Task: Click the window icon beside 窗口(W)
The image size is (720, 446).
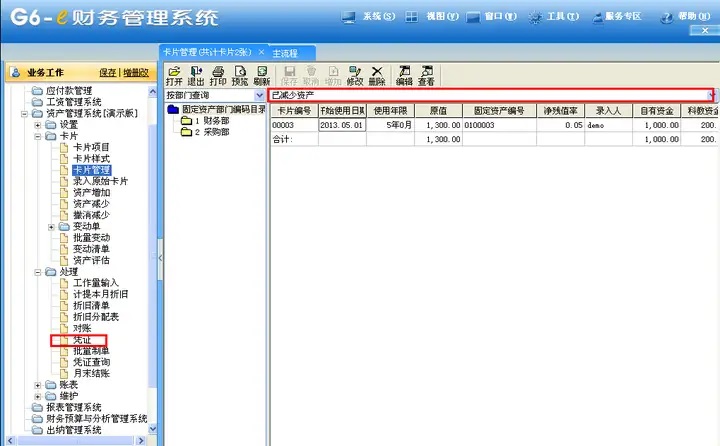Action: [x=472, y=17]
